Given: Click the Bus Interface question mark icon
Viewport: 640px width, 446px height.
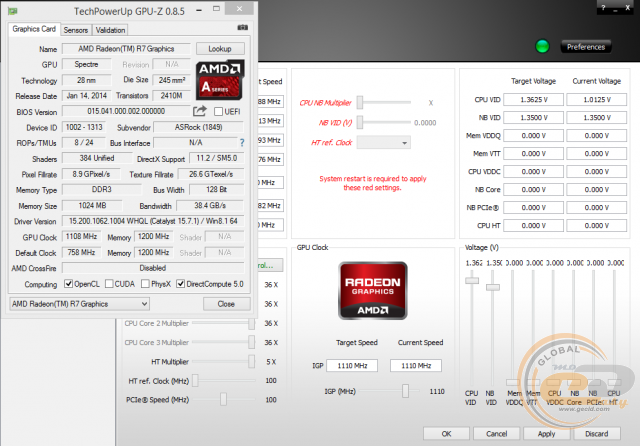Looking at the screenshot, I should [x=242, y=142].
